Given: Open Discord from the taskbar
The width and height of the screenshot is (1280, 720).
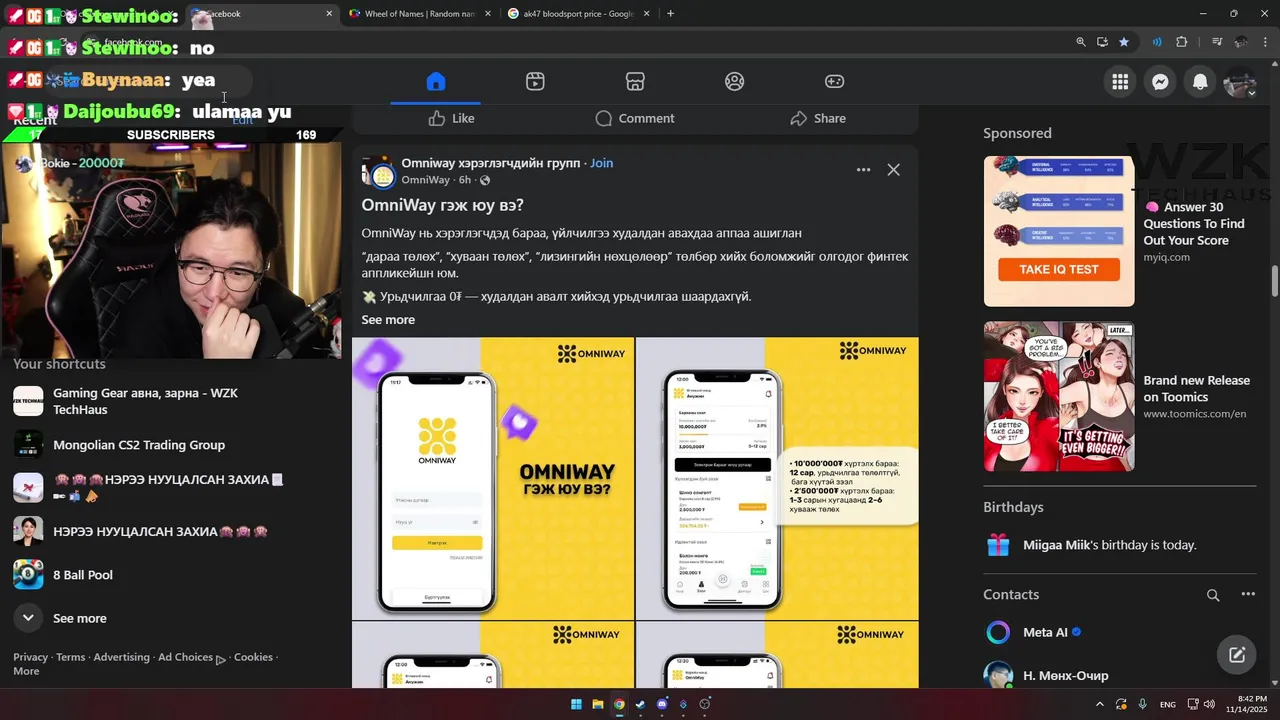Looking at the screenshot, I should tap(662, 704).
